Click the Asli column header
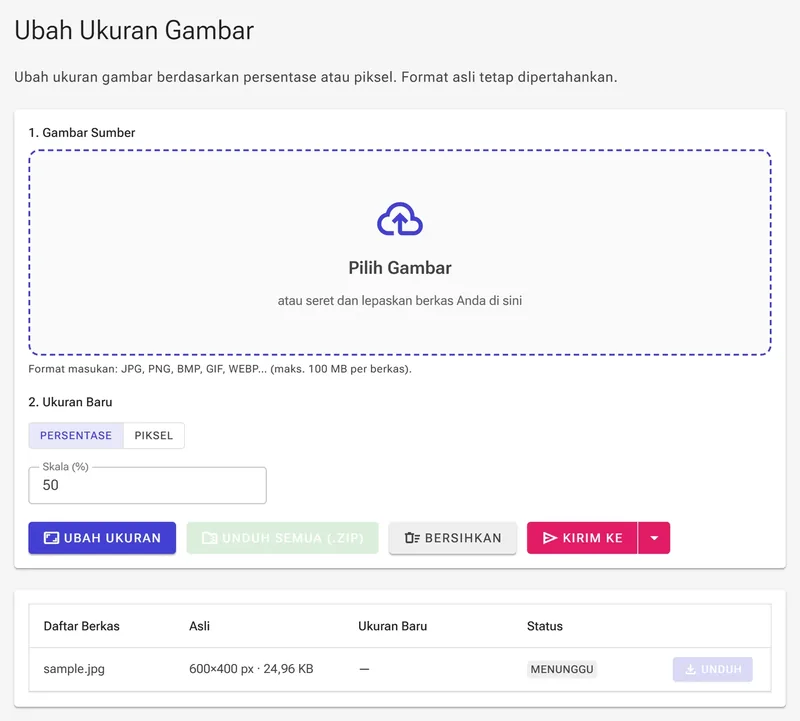 pyautogui.click(x=199, y=626)
